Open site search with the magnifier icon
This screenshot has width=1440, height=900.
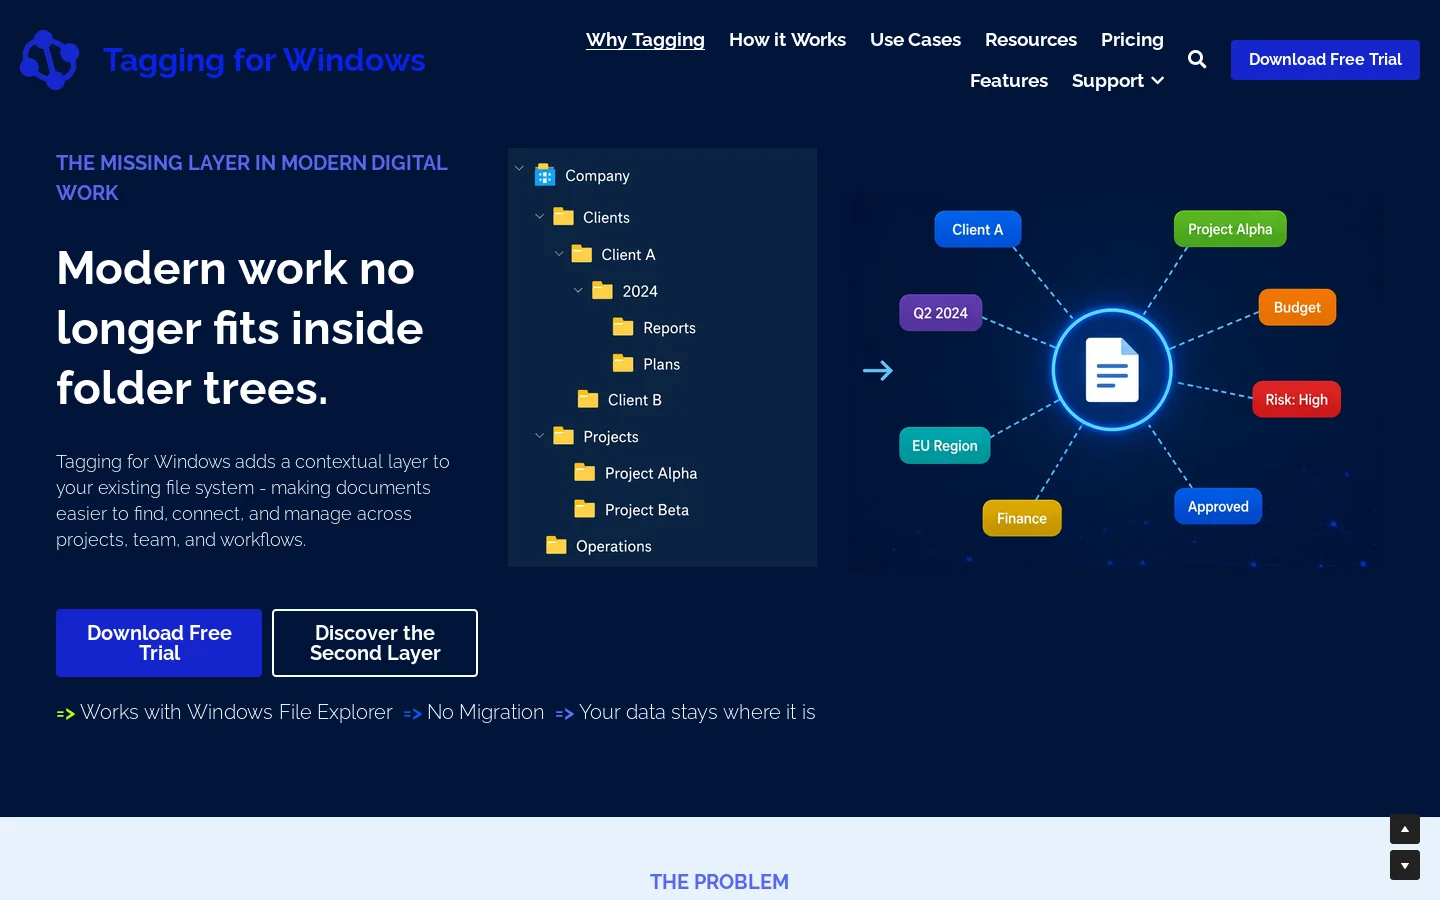pos(1197,60)
